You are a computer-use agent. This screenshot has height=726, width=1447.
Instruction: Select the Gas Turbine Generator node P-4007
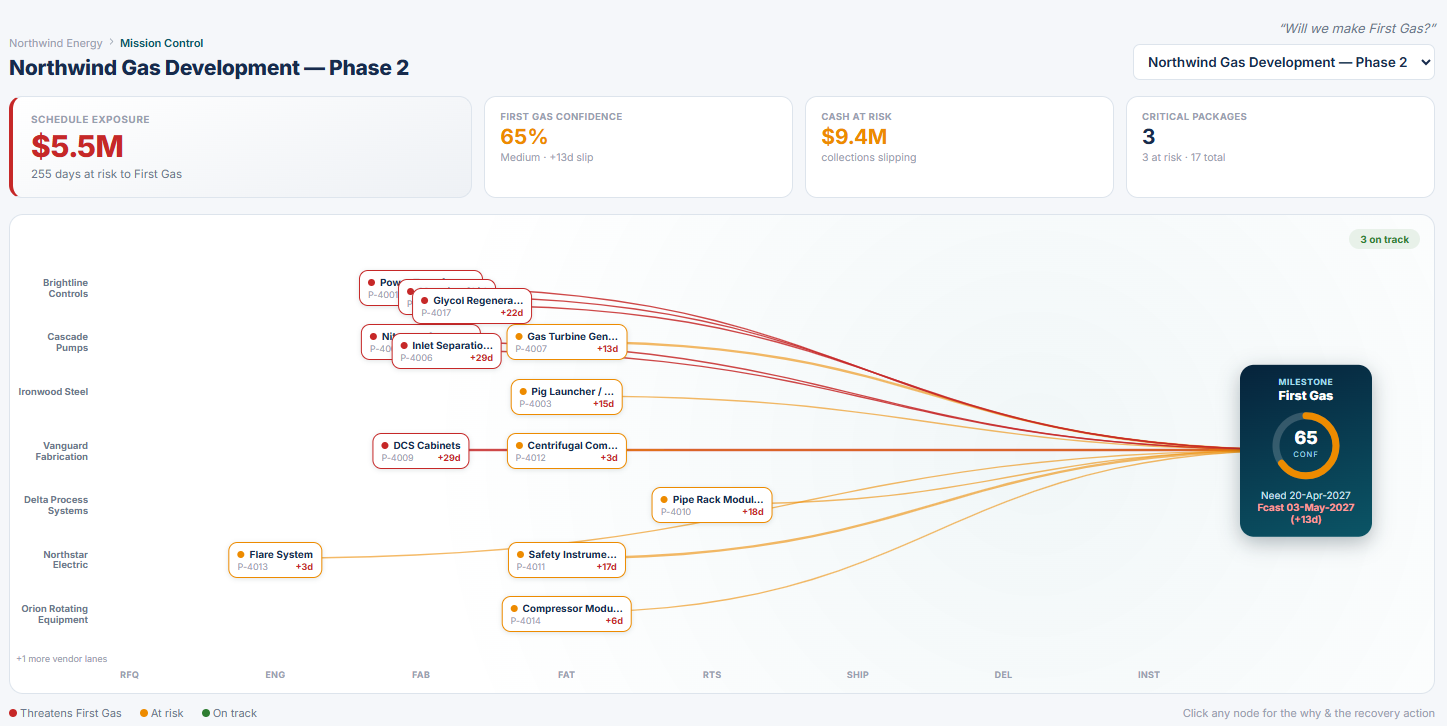[x=567, y=342]
